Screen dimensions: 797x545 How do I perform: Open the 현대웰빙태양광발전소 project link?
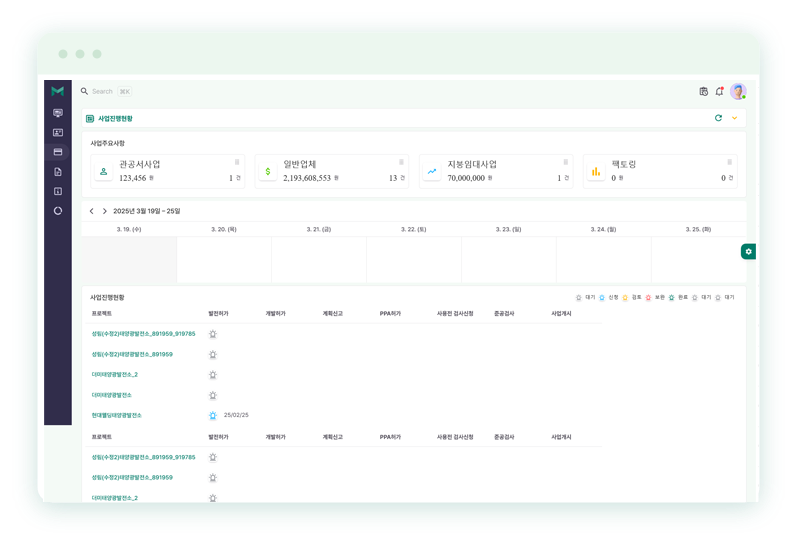click(117, 415)
